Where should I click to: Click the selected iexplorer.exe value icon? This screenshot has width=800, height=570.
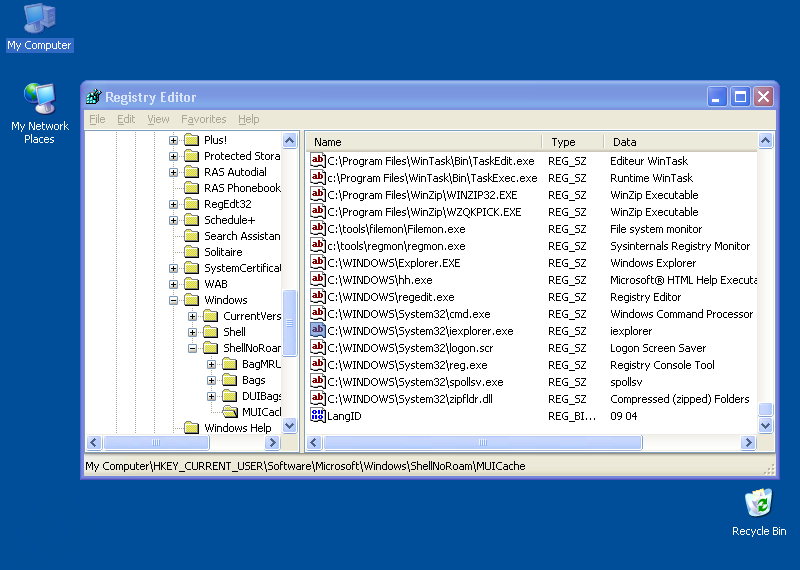coord(317,331)
